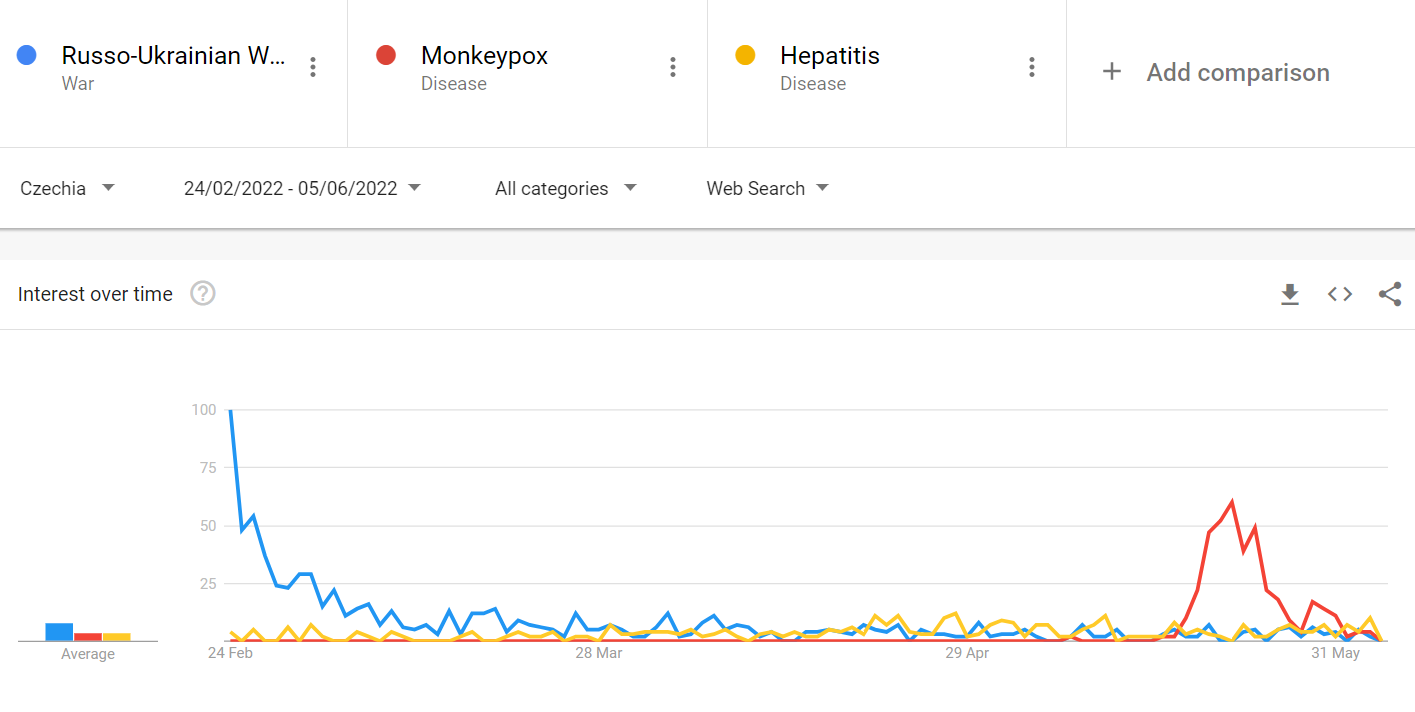Download the interest over time CSV
This screenshot has height=712, width=1415.
pos(1290,294)
